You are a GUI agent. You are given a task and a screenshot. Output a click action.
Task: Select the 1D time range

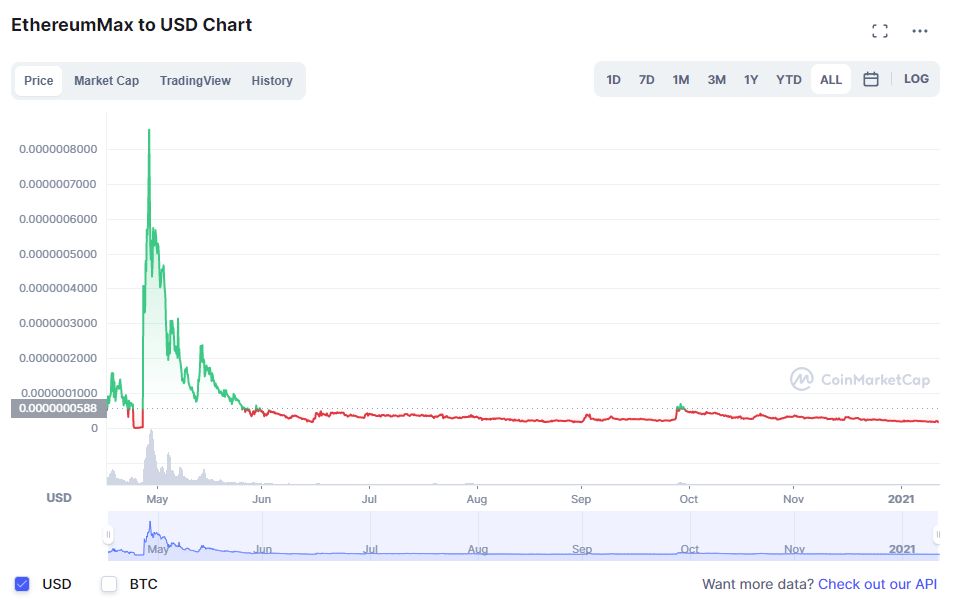pos(613,80)
